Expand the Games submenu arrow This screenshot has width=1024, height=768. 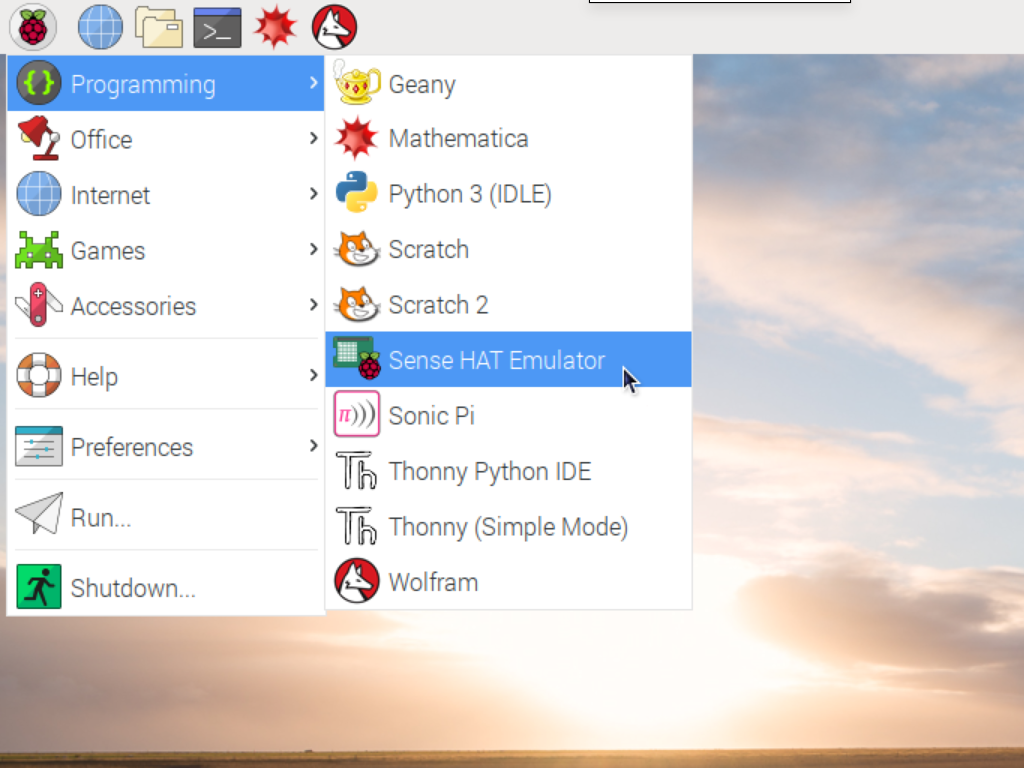click(313, 249)
